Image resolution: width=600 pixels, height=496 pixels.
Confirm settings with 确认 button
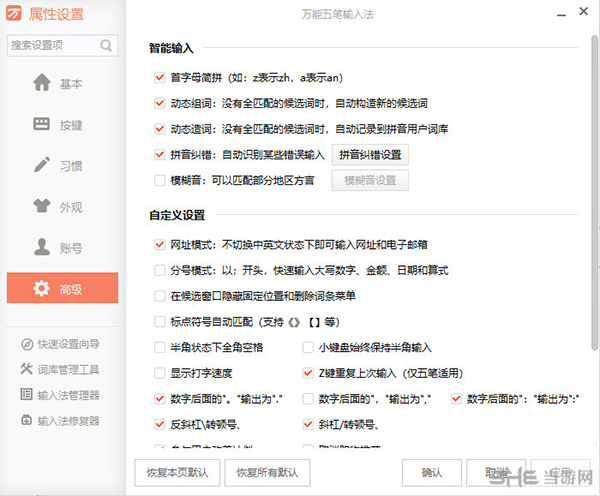[432, 473]
